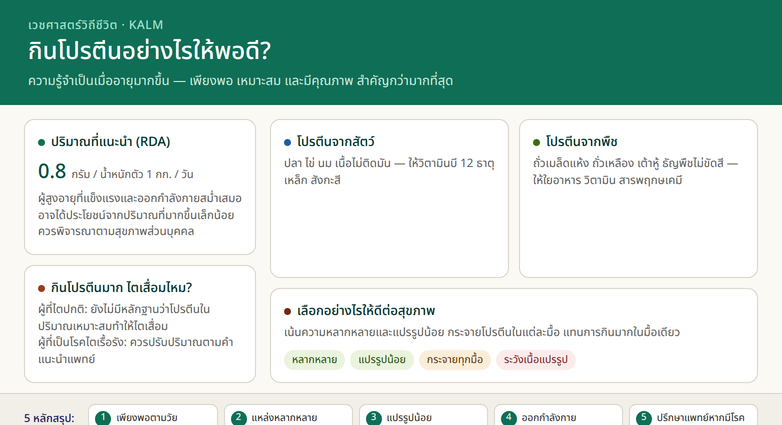Image resolution: width=782 pixels, height=425 pixels.
Task: Click the green dot beside ปริมาณที่แนะนำ (RDA)
Action: point(41,143)
